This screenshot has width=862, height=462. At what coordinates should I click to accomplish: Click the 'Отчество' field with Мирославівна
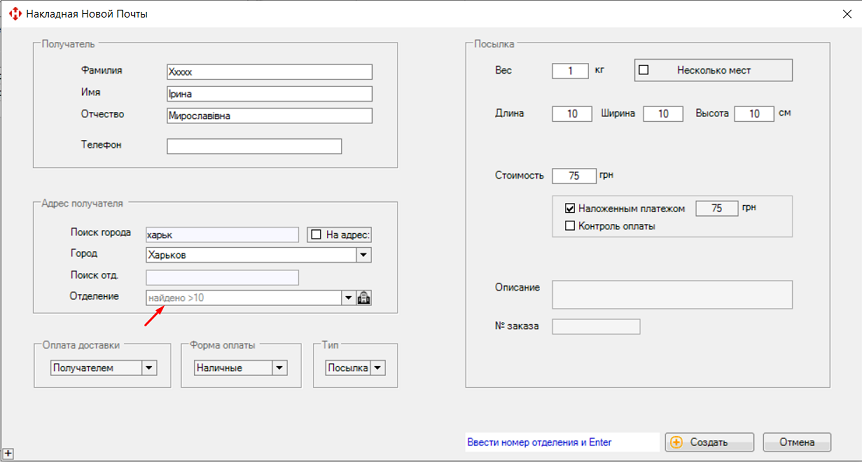[x=269, y=116]
